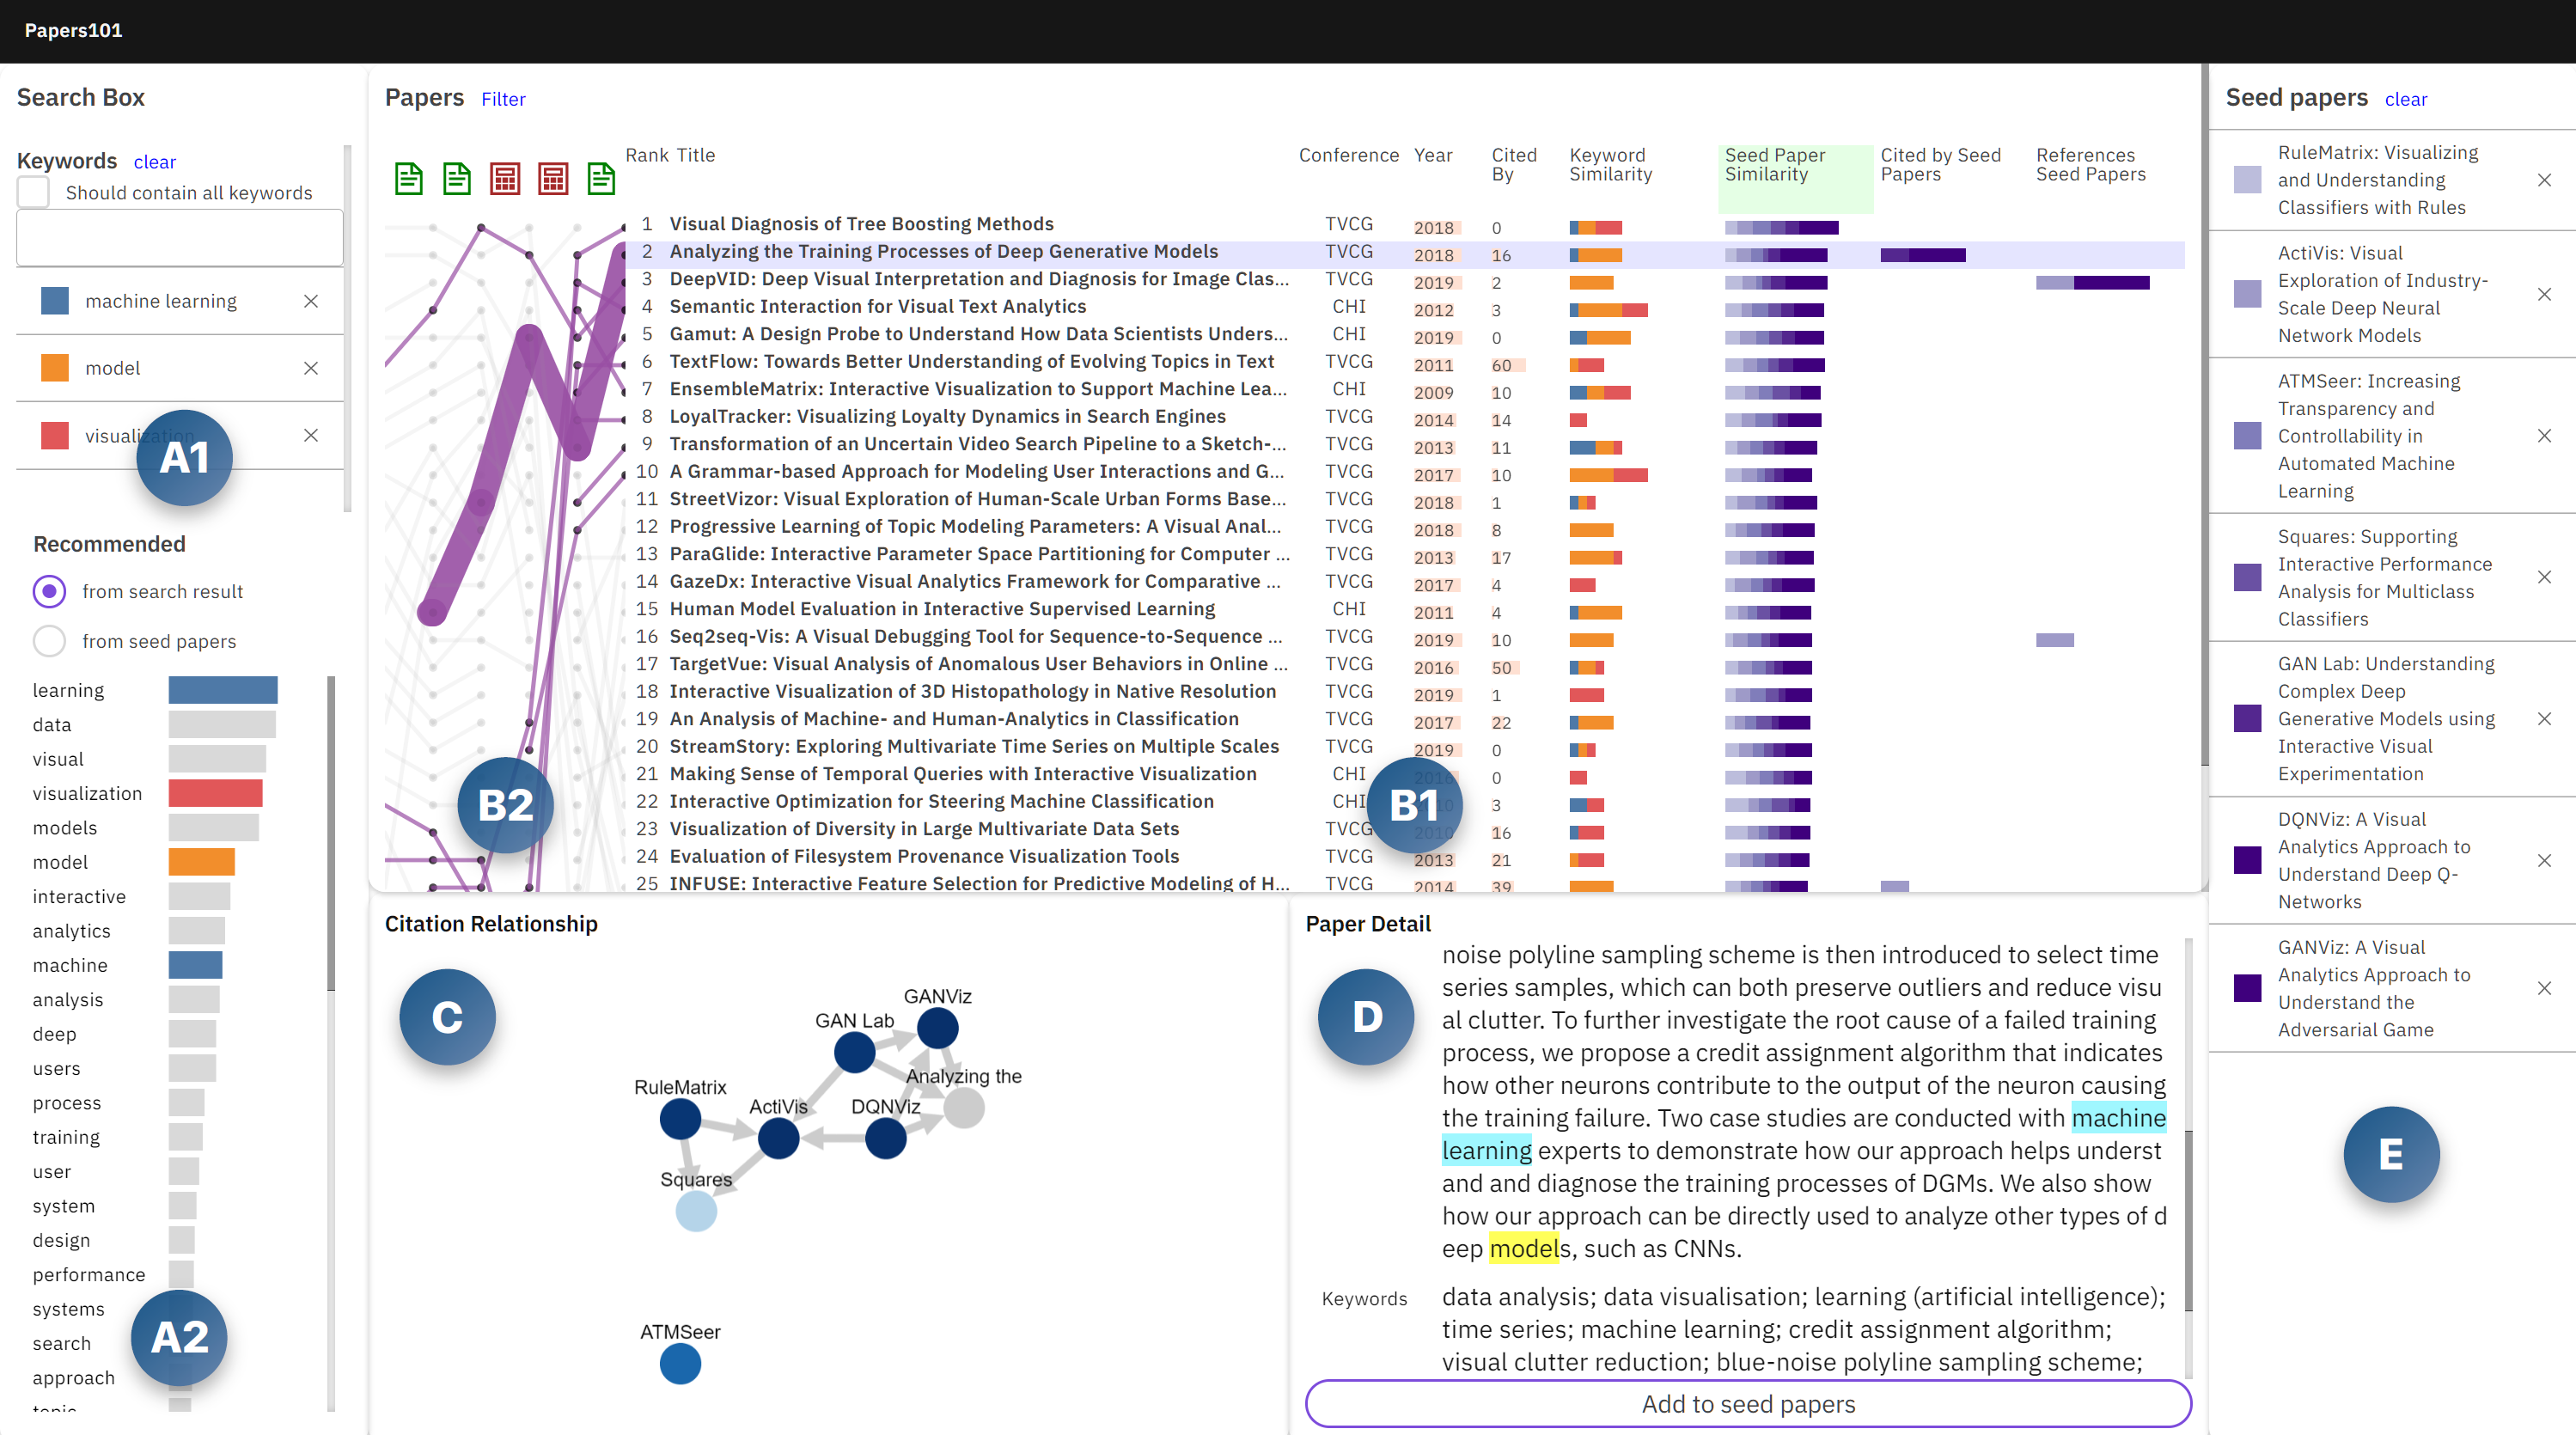The image size is (2576, 1435).
Task: Sort papers by Cited By column
Action: (1514, 165)
